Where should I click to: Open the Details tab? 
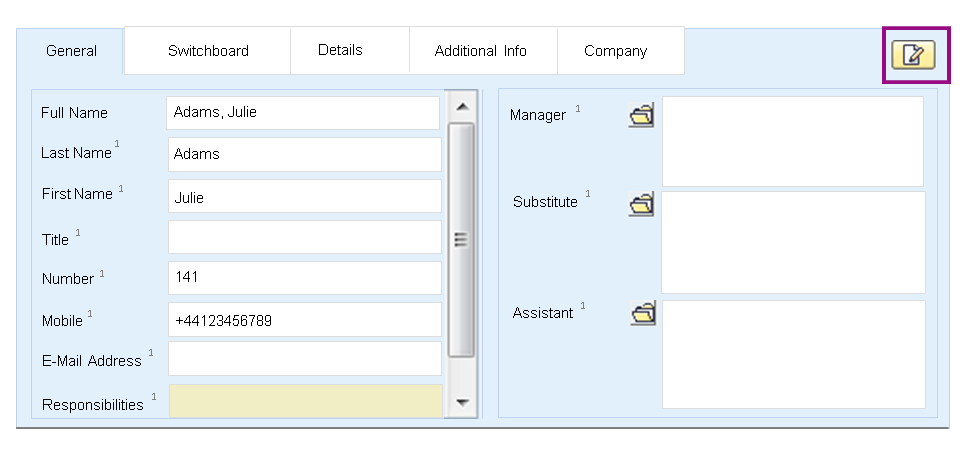pos(340,50)
